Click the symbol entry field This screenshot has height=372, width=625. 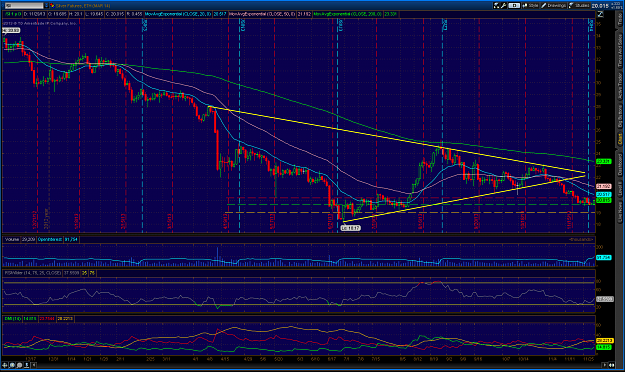coord(24,6)
